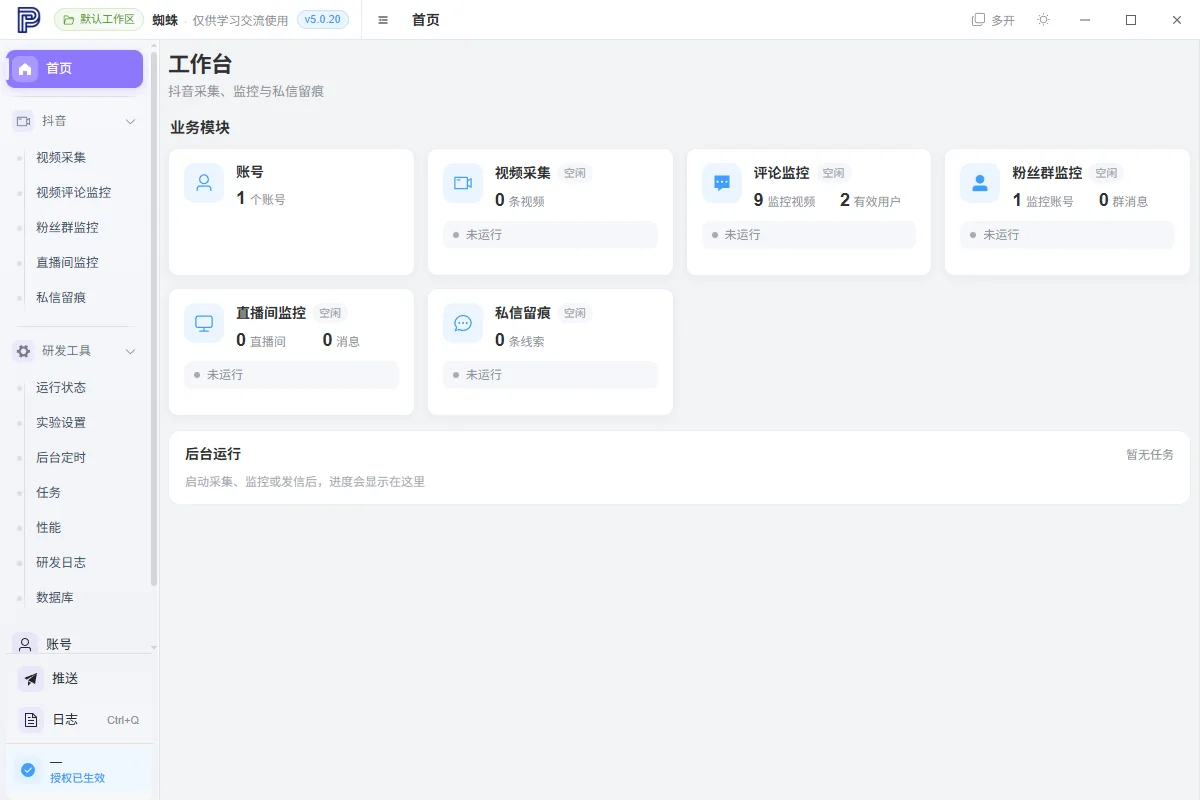Maximize the application window
The width and height of the screenshot is (1200, 800).
pyautogui.click(x=1131, y=20)
